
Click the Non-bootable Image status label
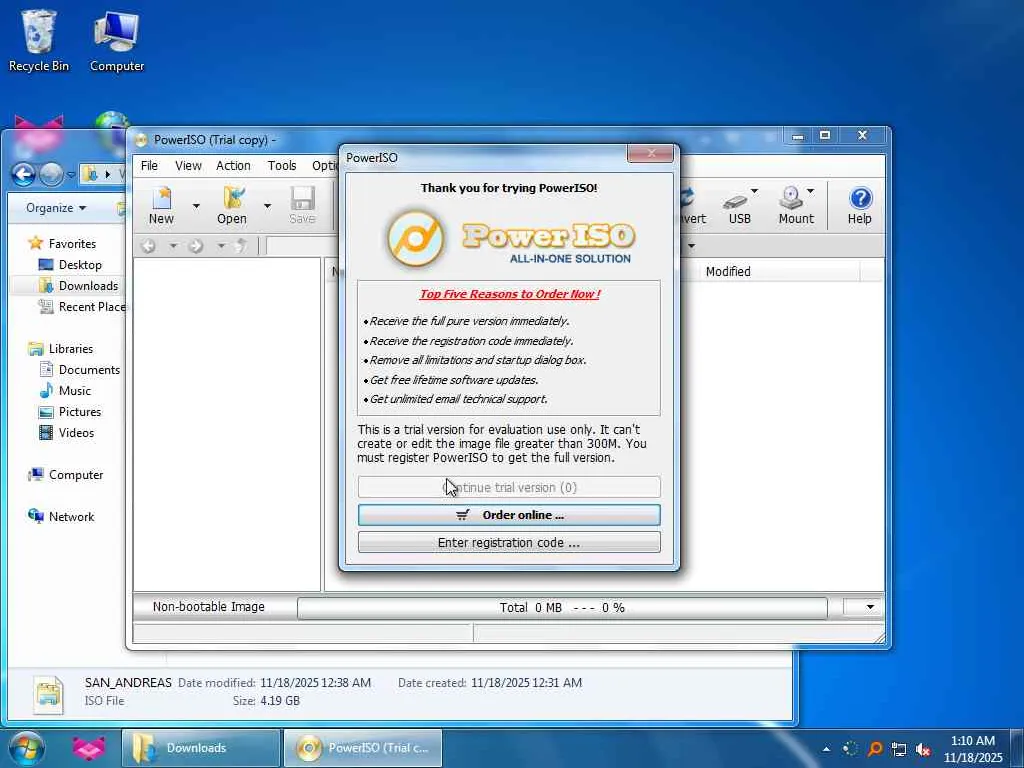(209, 607)
